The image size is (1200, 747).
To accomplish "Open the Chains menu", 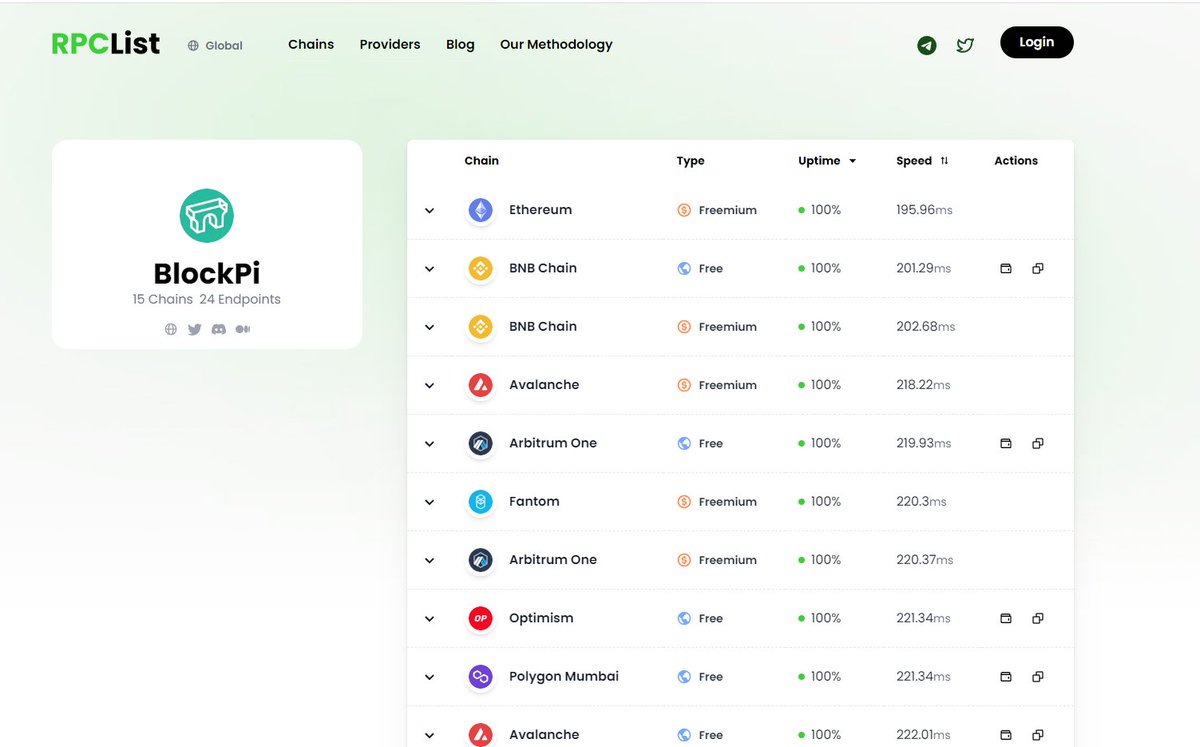I will 311,44.
